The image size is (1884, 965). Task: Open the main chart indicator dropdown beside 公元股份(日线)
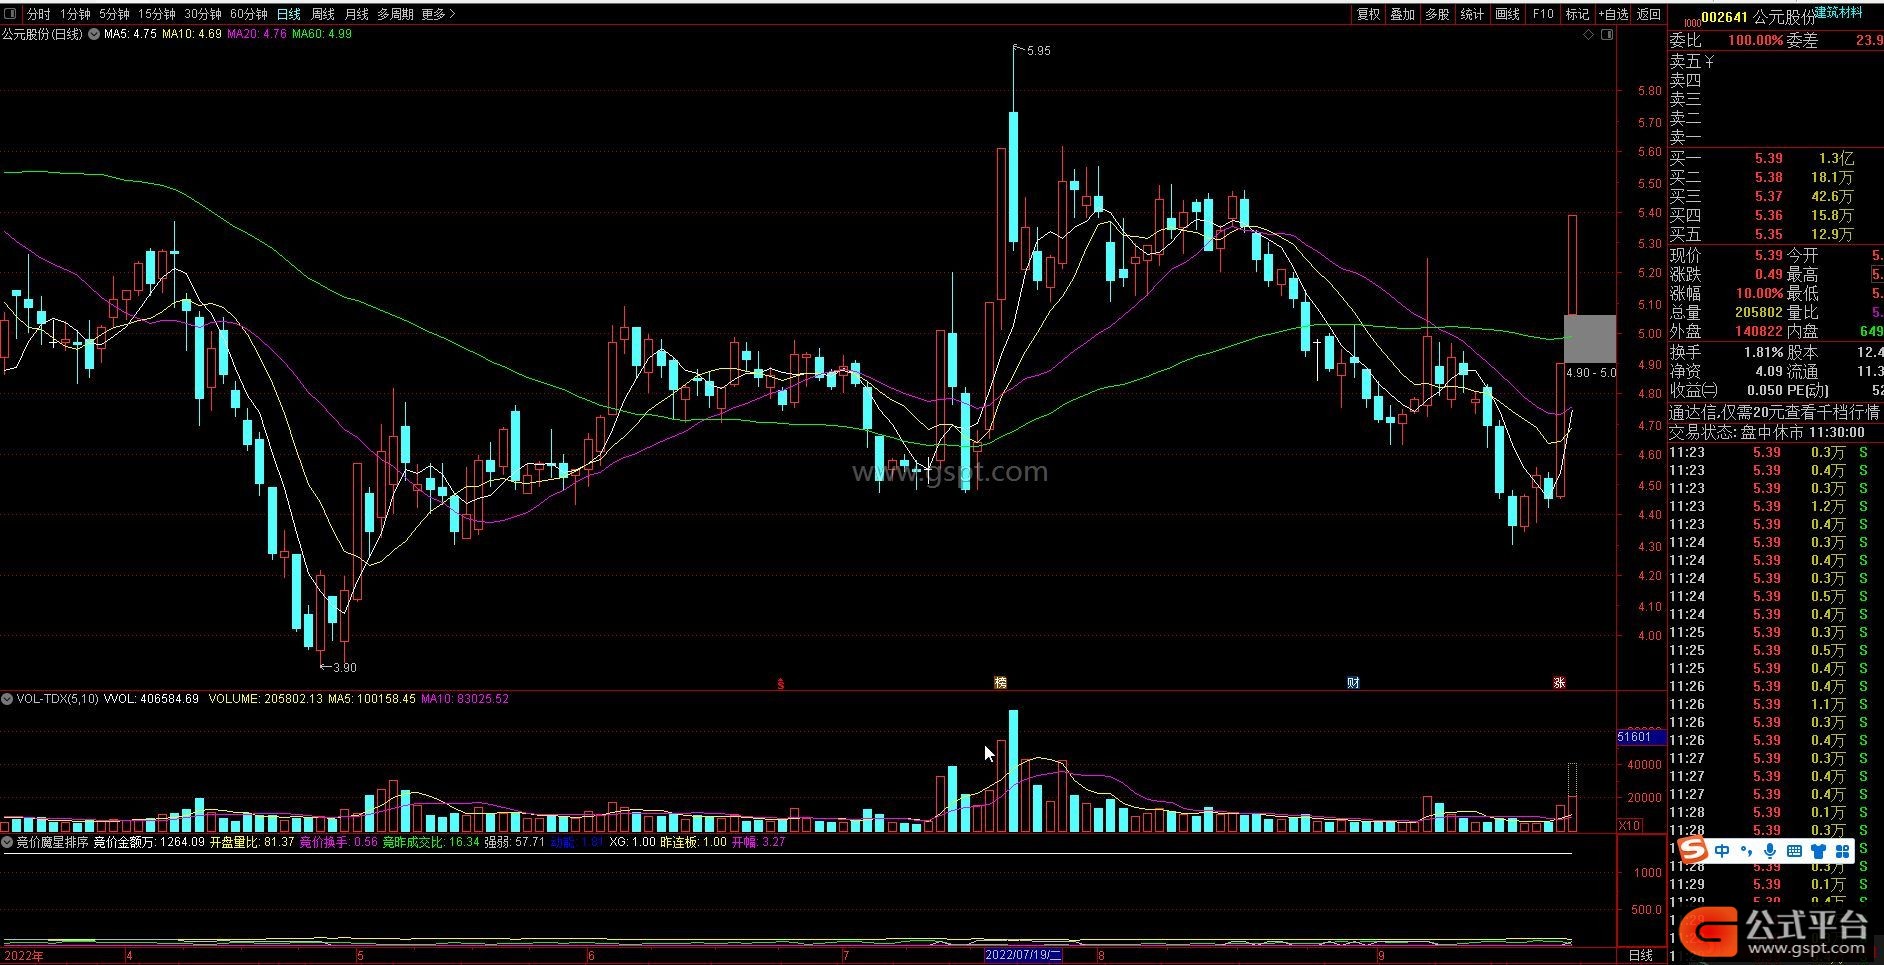tap(94, 34)
